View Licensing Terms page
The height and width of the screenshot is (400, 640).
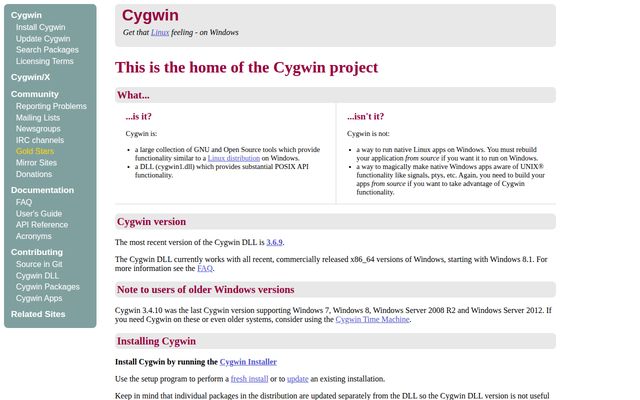(x=44, y=61)
